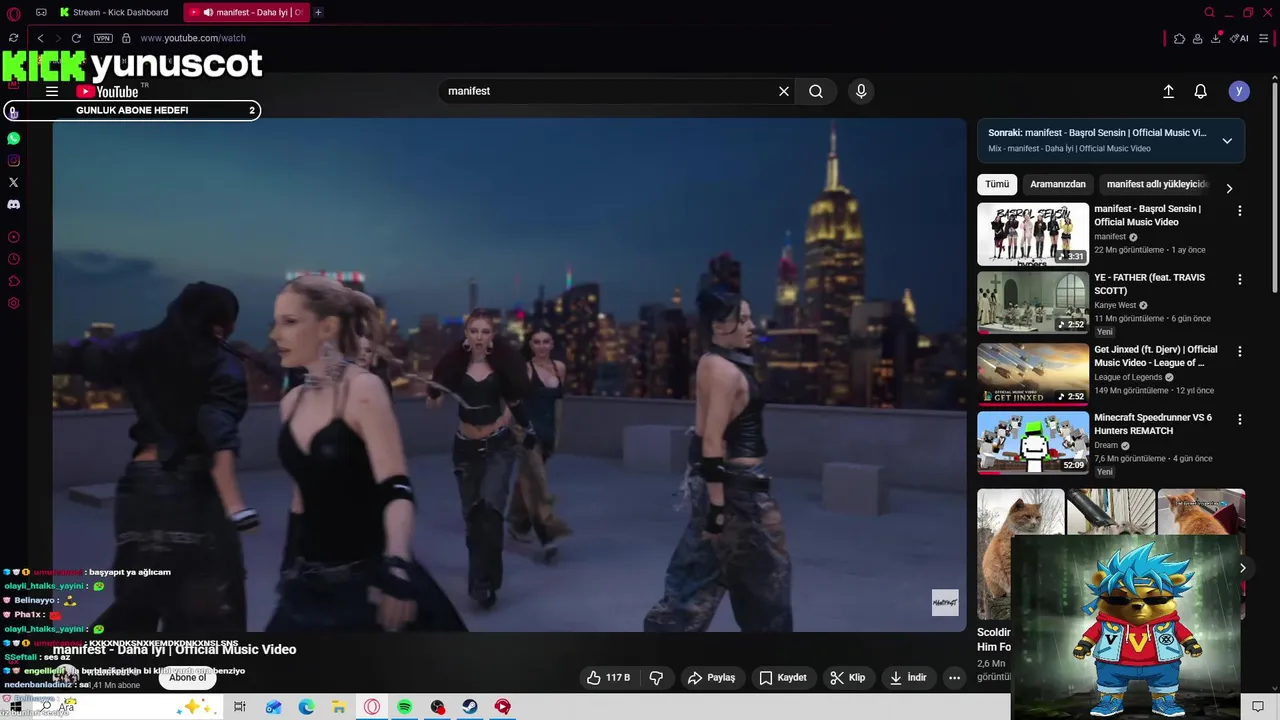The height and width of the screenshot is (720, 1280).
Task: Open the Get Jinxed video thumbnail
Action: (x=1033, y=374)
